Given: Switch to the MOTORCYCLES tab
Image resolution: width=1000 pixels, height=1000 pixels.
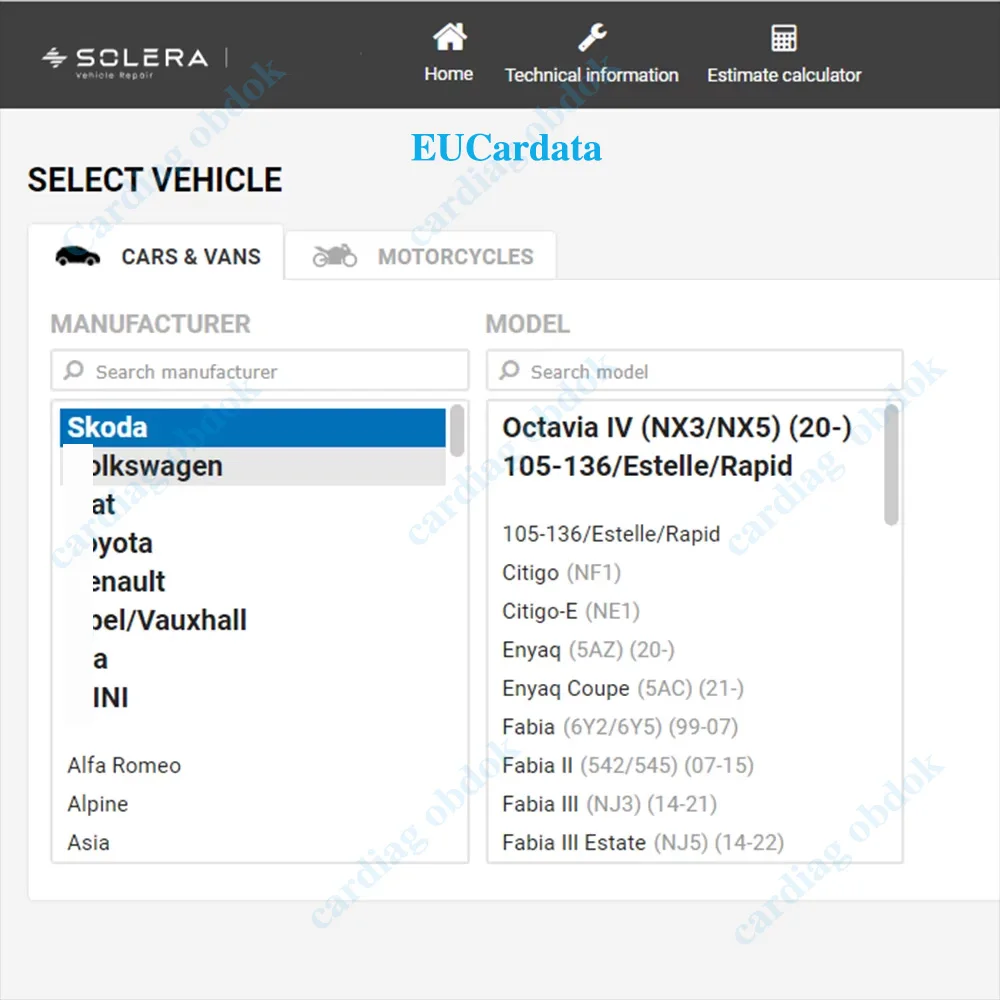Looking at the screenshot, I should (421, 256).
